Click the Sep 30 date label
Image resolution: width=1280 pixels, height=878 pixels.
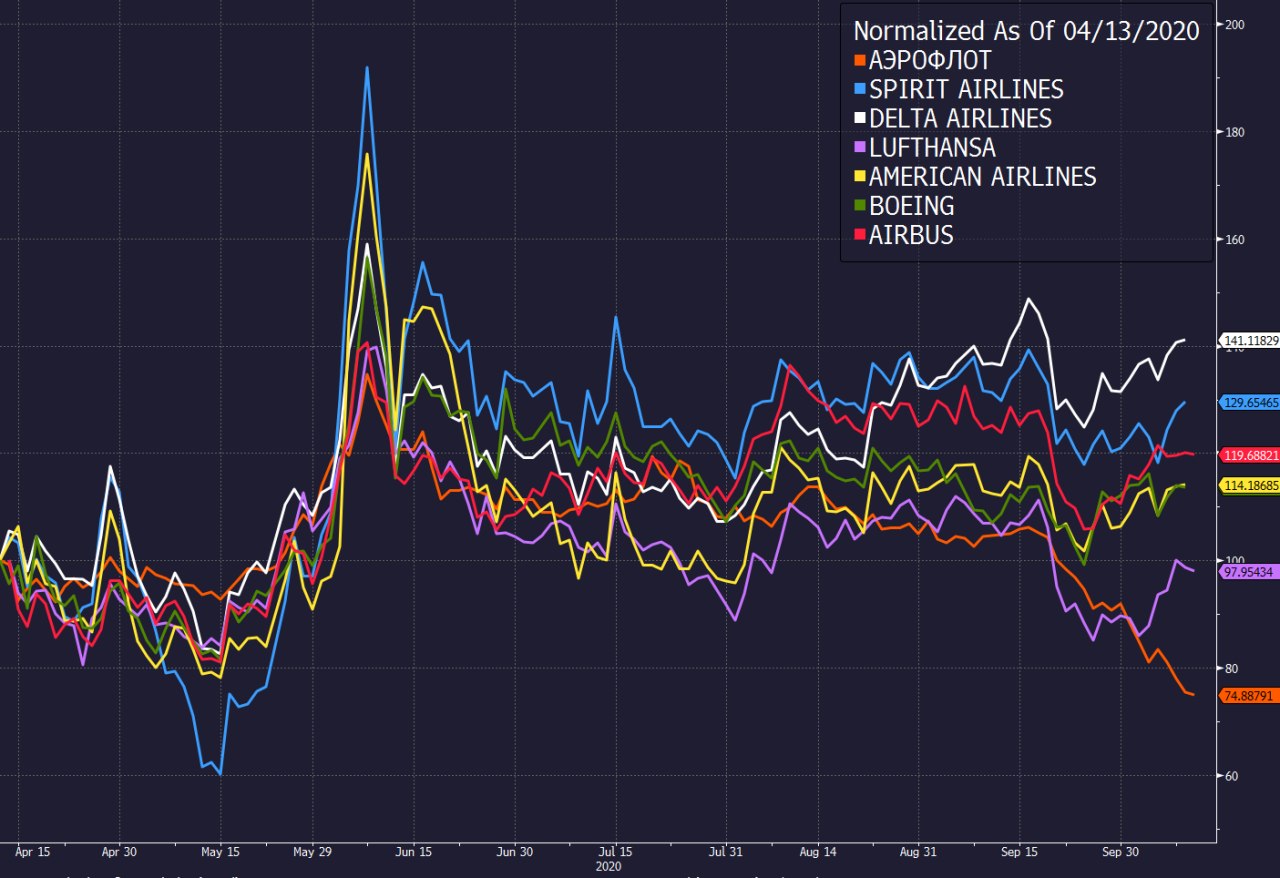coord(1119,853)
